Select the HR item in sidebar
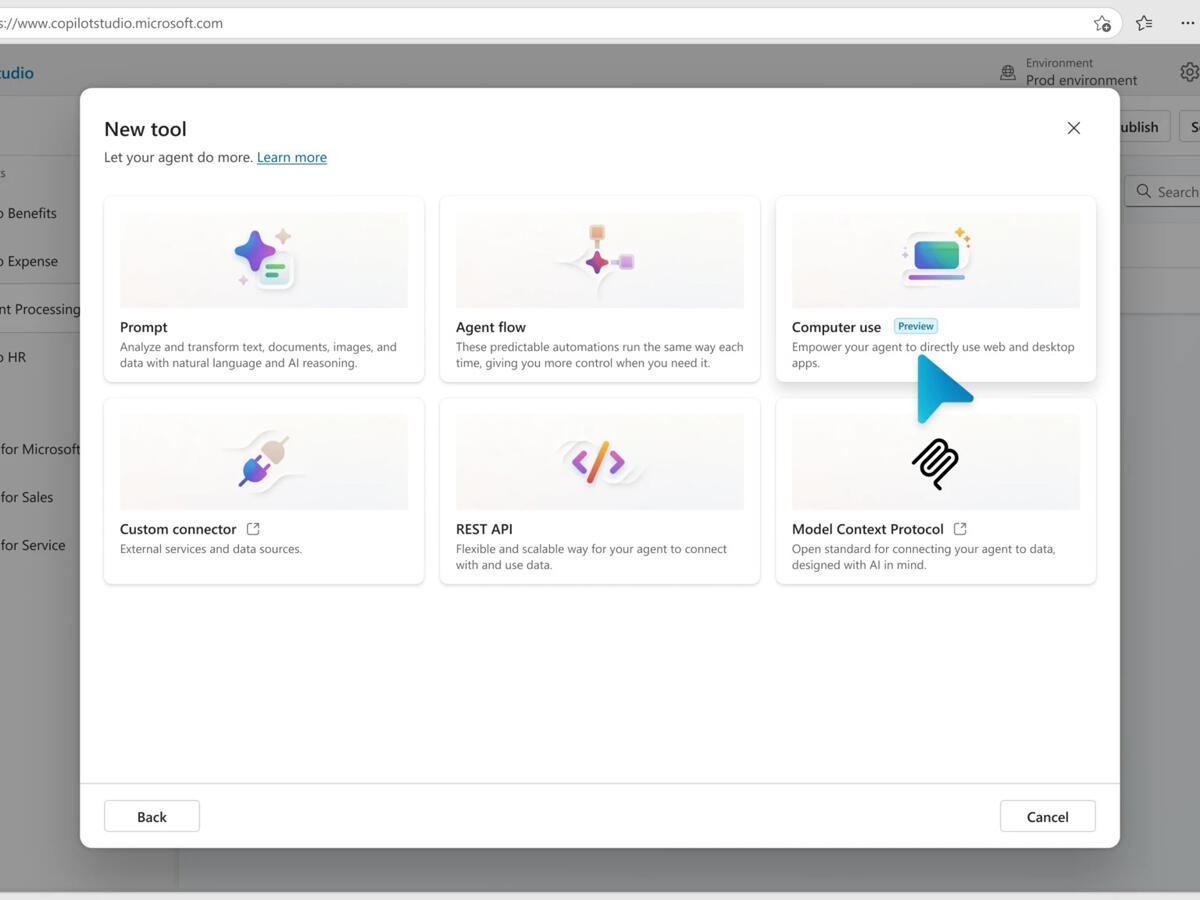 (x=14, y=357)
